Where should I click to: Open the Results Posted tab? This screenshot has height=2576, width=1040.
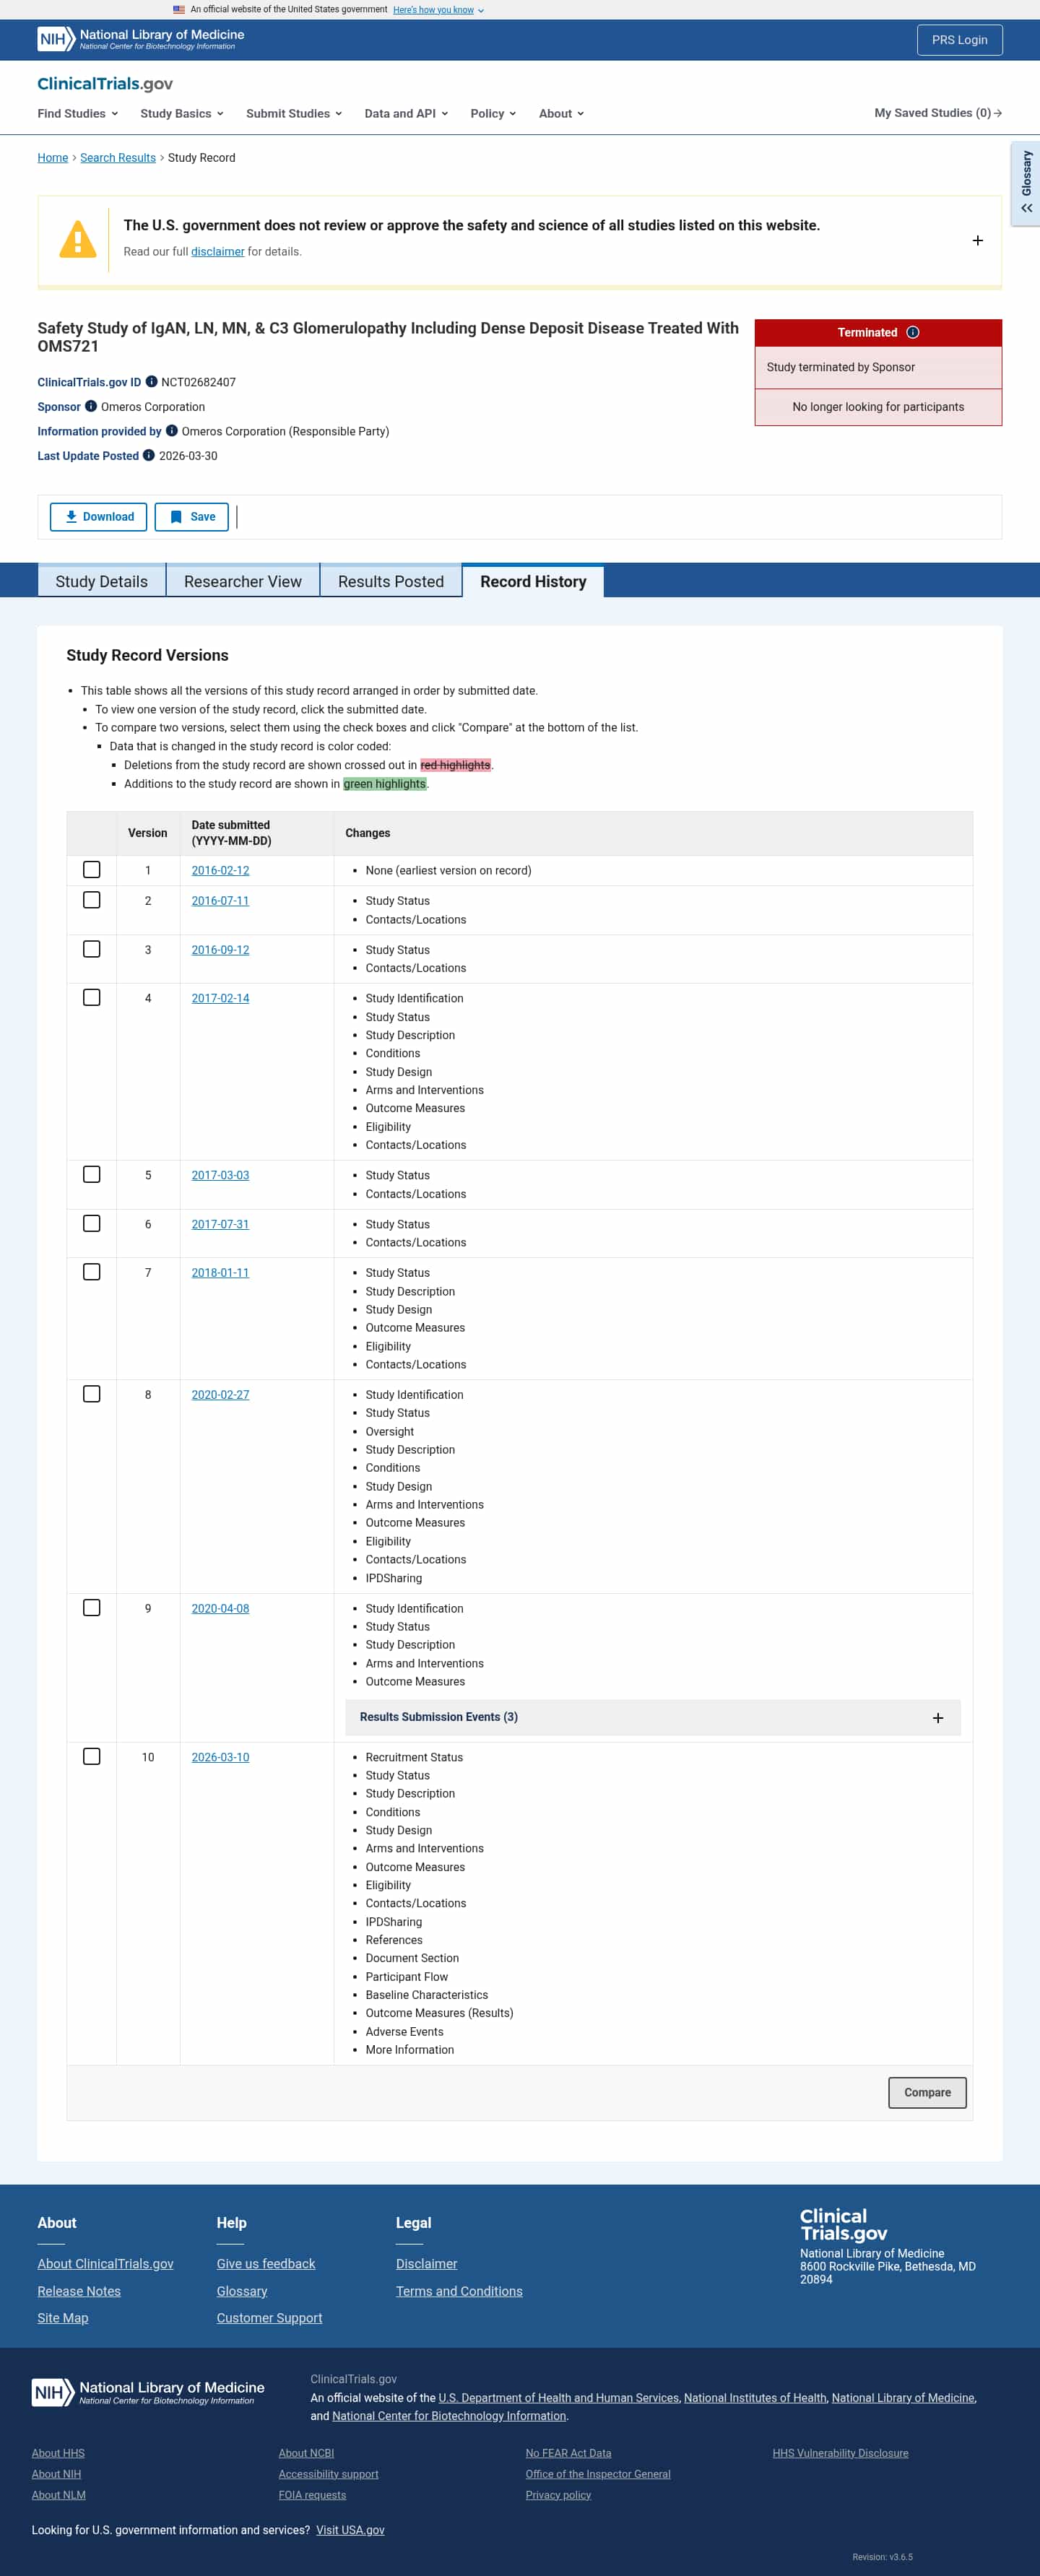click(x=390, y=581)
